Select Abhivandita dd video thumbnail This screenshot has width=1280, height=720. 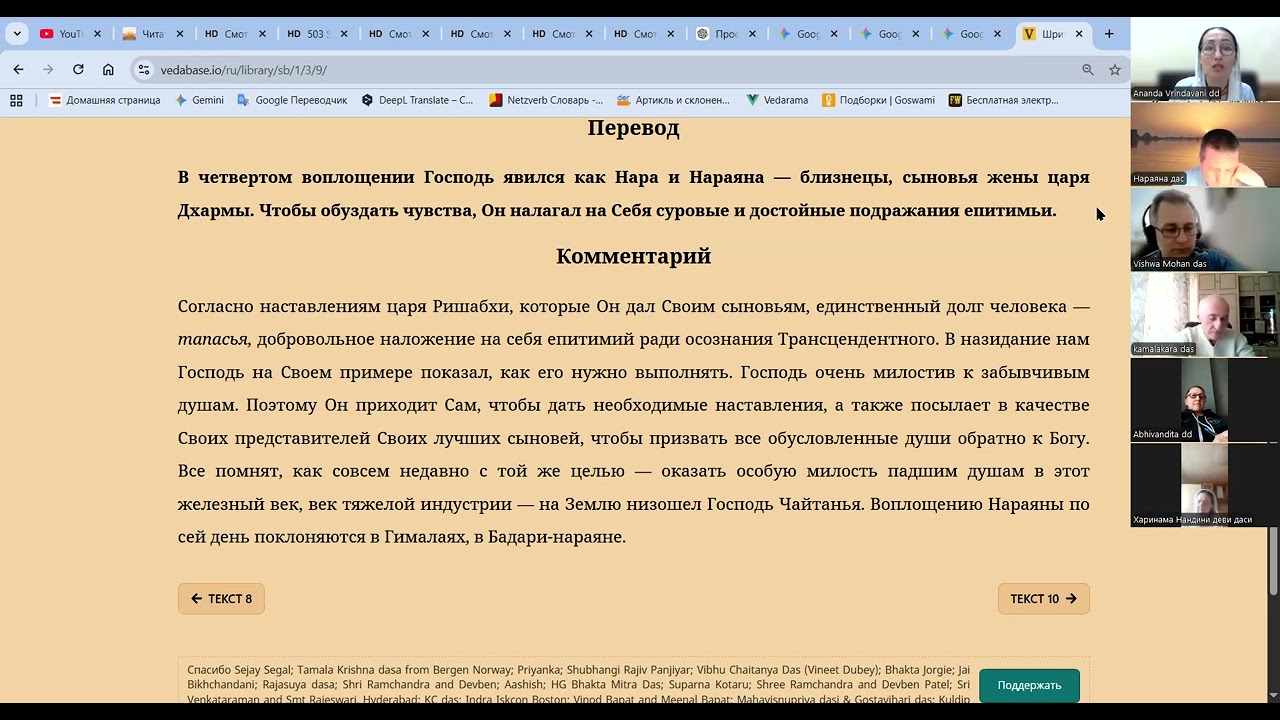[1205, 400]
